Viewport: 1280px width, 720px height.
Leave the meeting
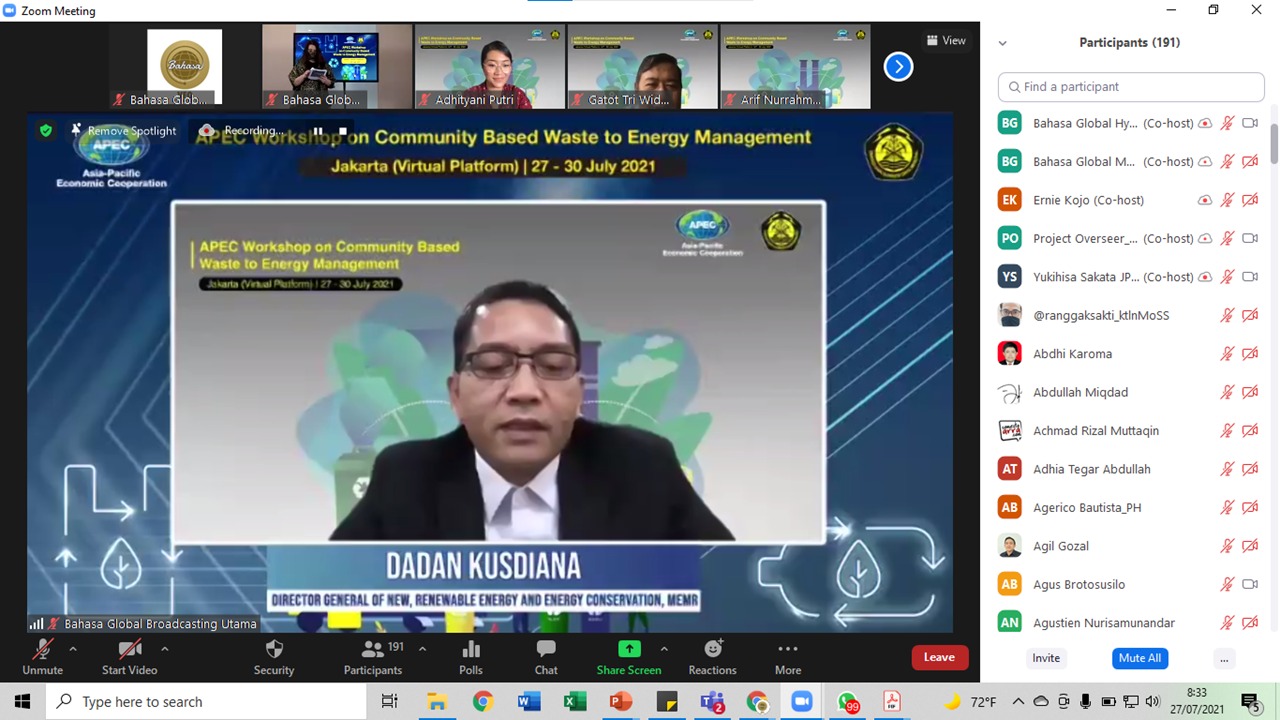[x=938, y=657]
